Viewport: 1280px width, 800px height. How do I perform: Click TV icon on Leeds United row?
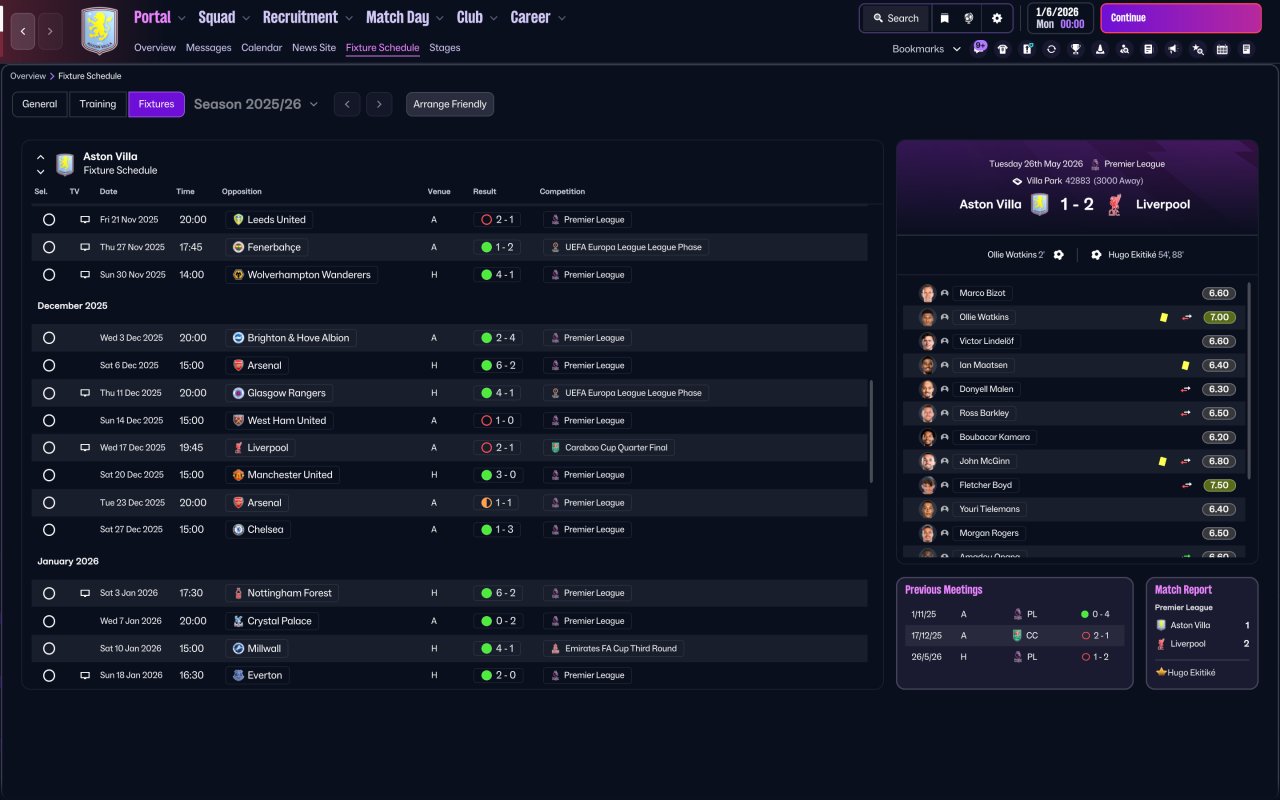click(85, 220)
